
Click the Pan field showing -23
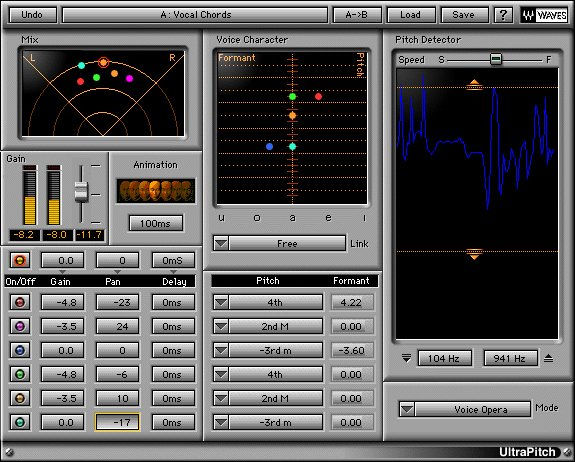(117, 302)
